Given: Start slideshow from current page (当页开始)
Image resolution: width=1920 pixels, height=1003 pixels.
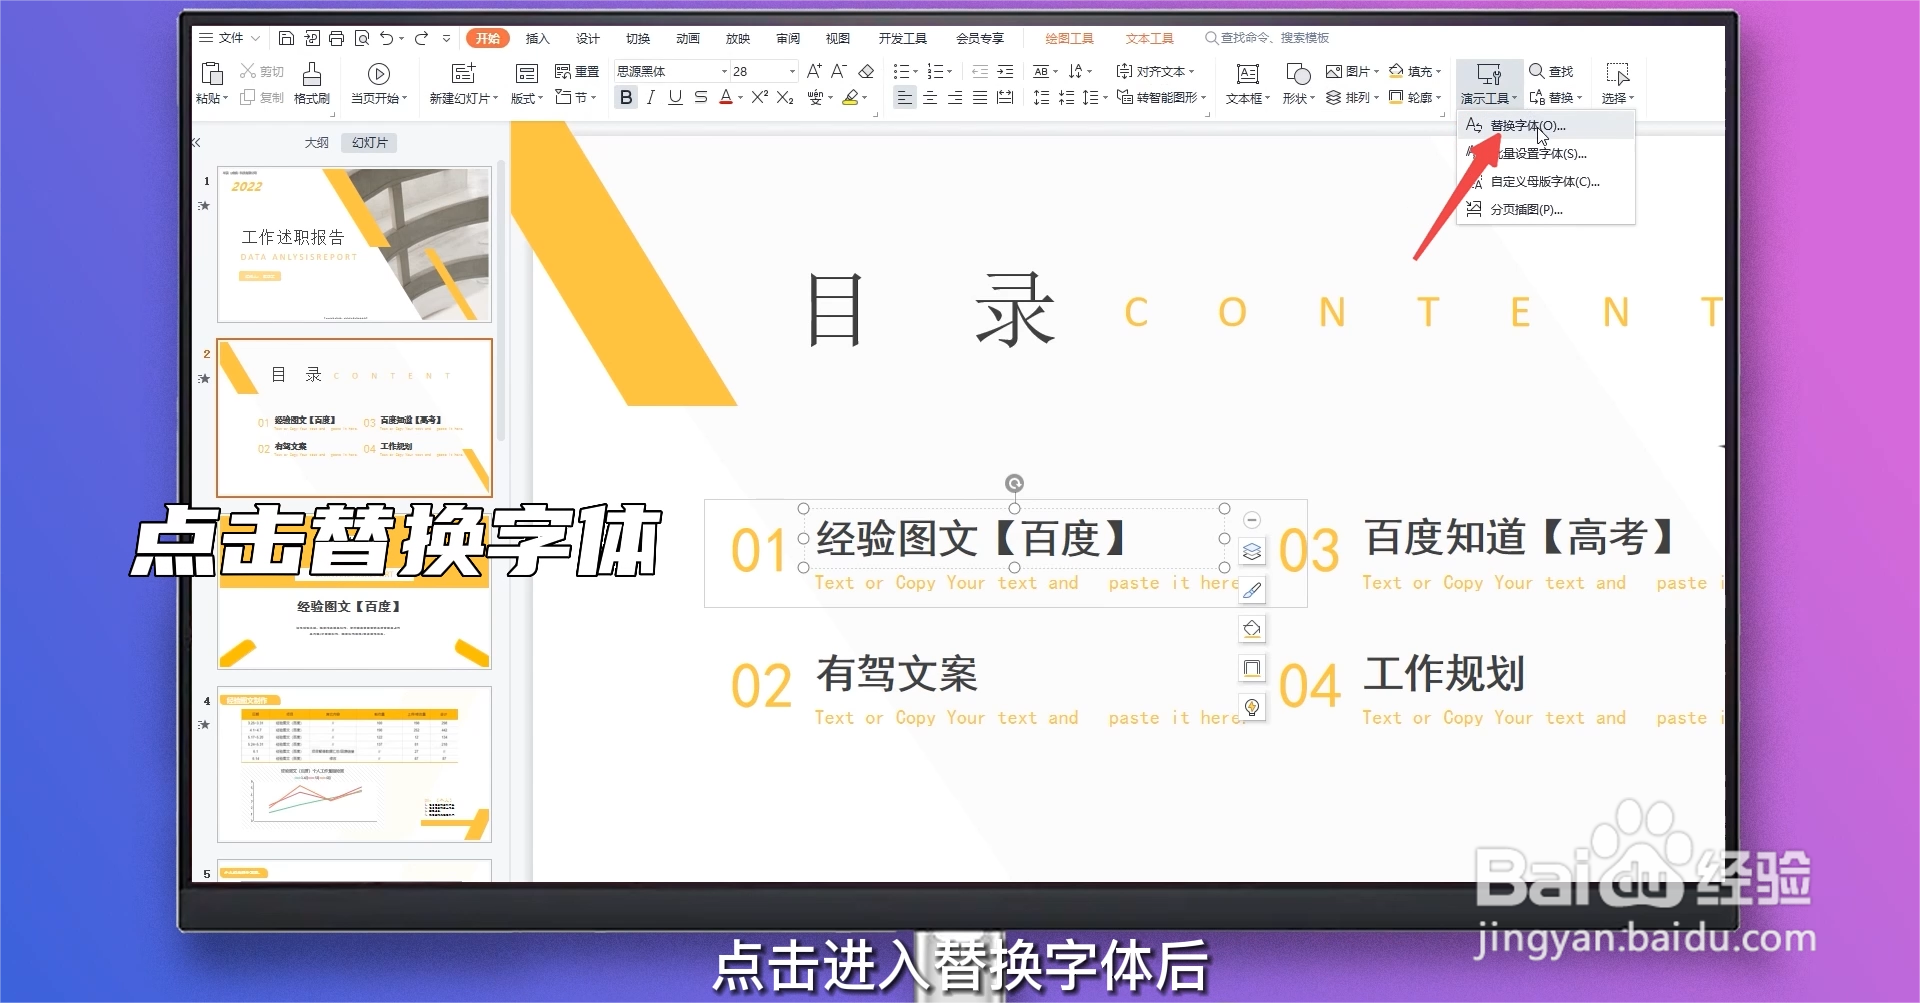Looking at the screenshot, I should 378,83.
